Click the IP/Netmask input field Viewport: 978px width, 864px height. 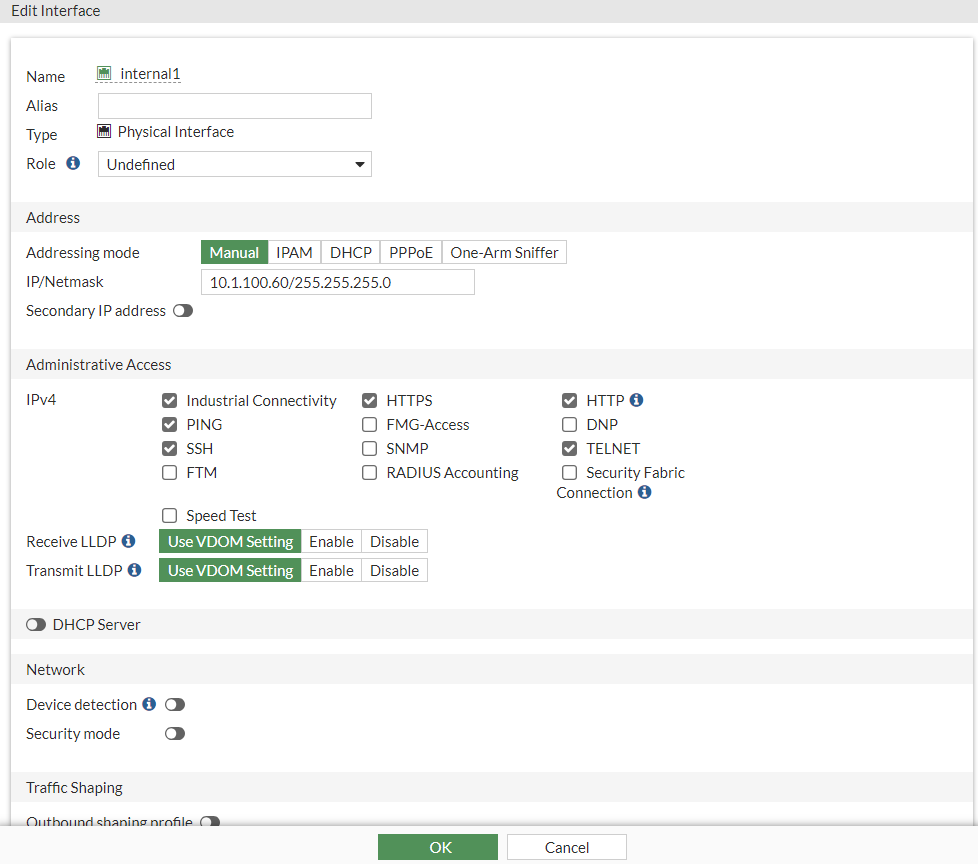(337, 281)
